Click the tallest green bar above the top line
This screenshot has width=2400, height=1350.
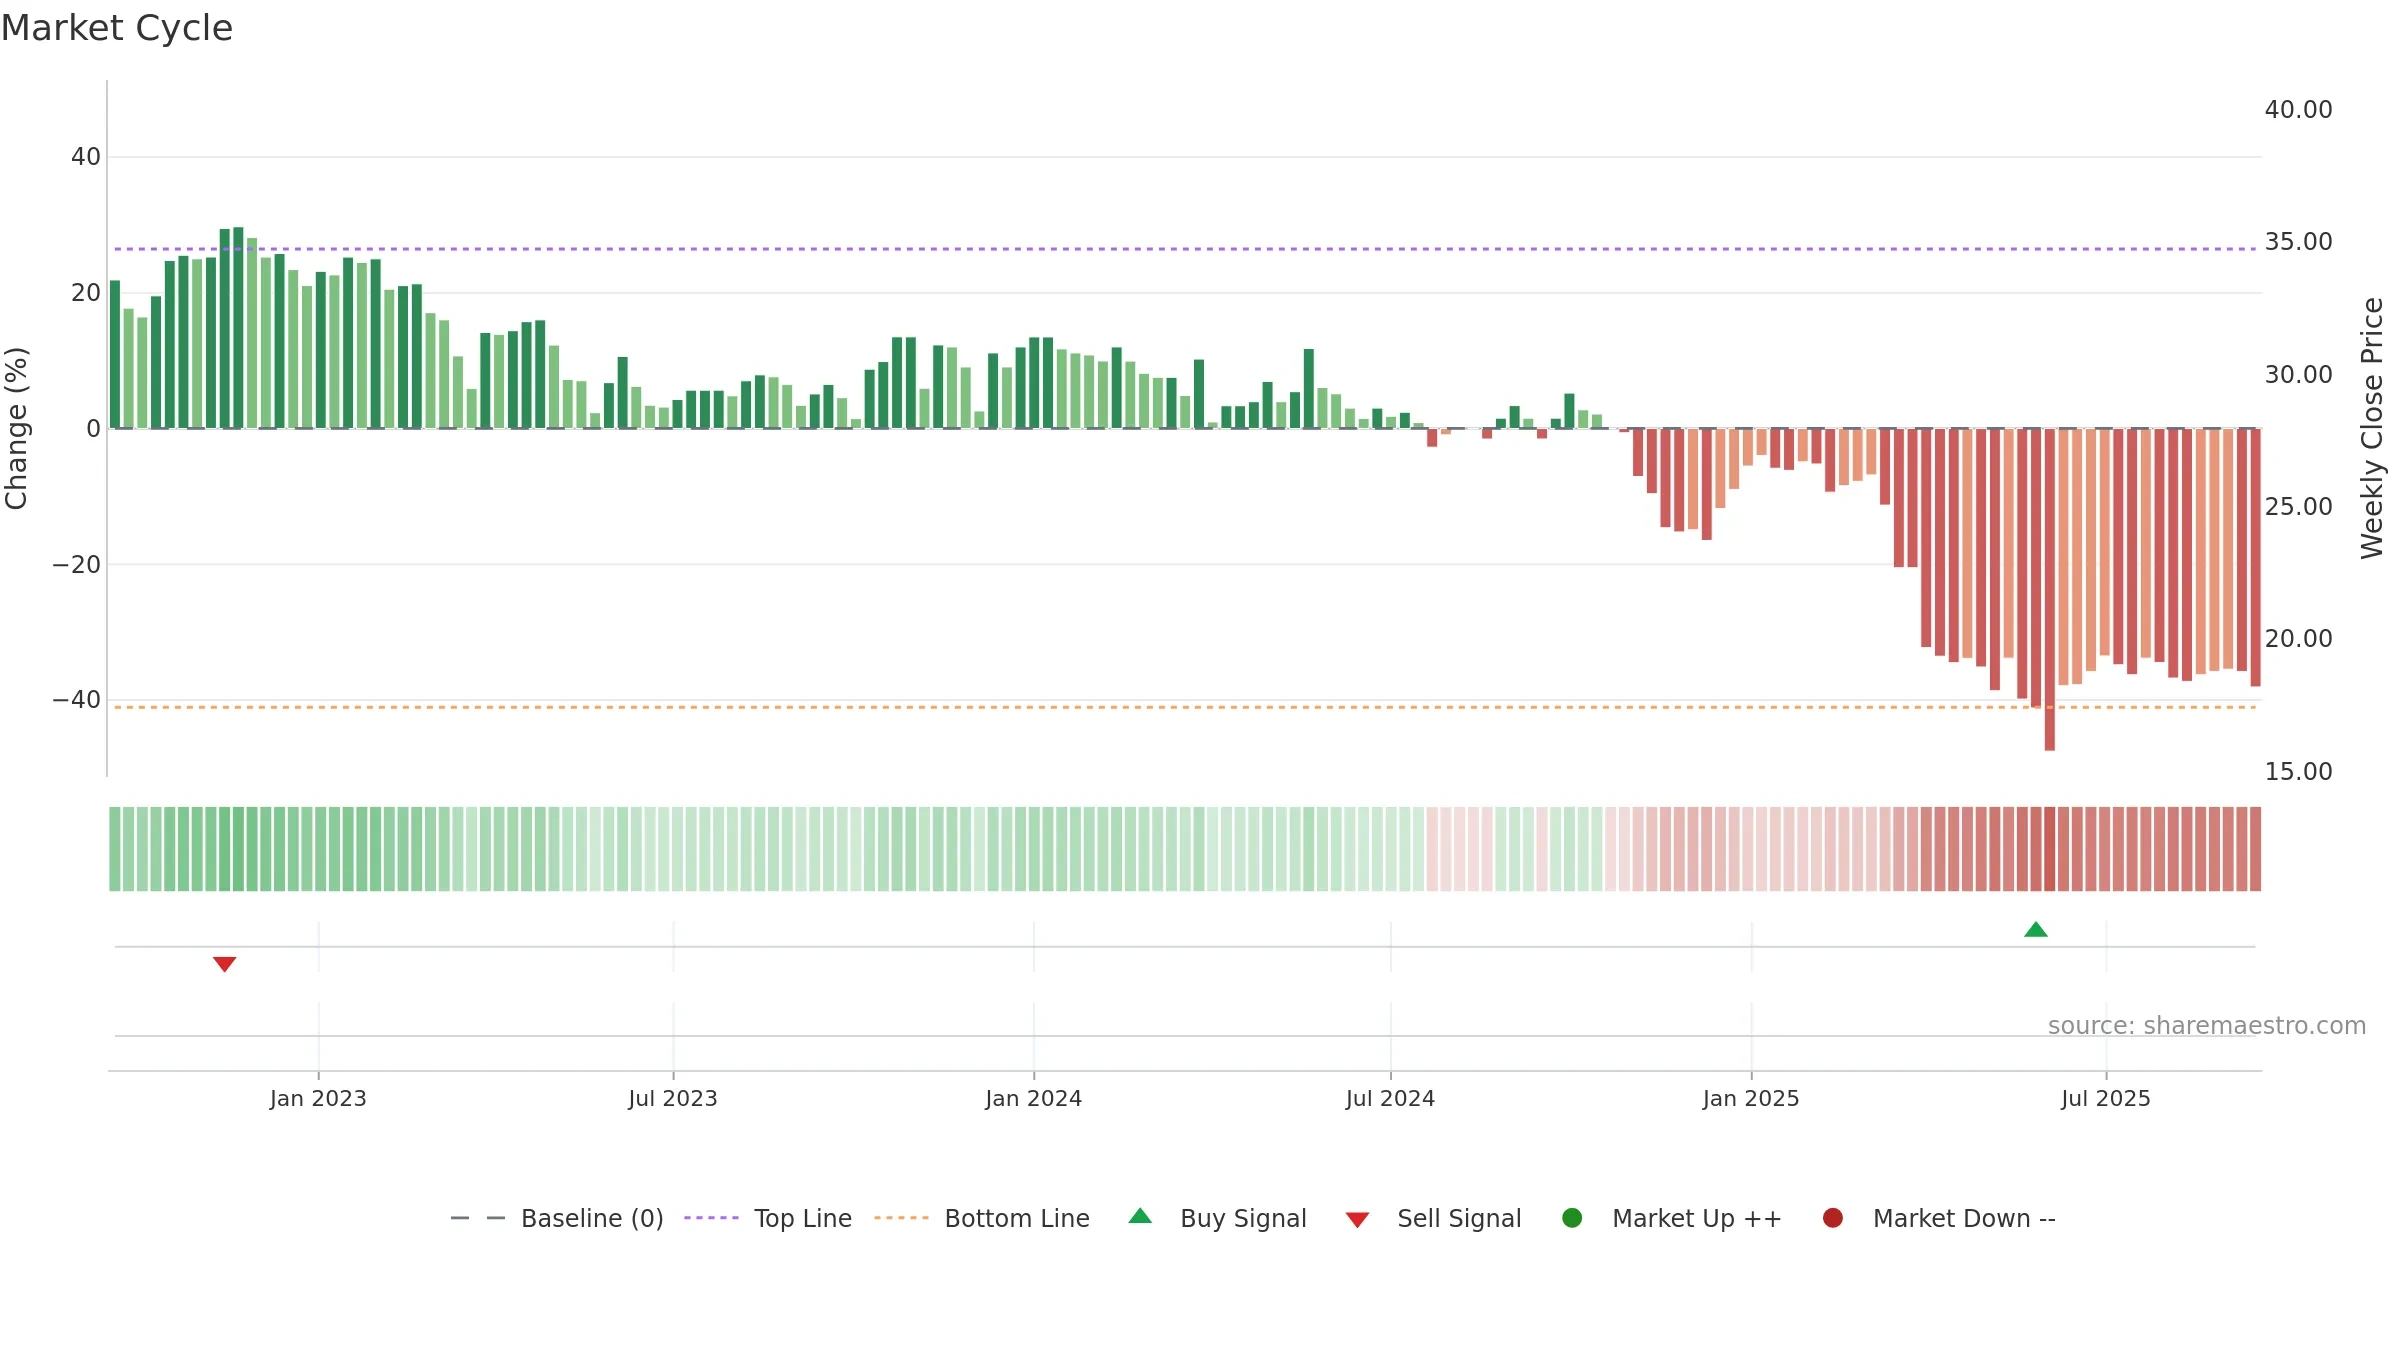point(238,328)
